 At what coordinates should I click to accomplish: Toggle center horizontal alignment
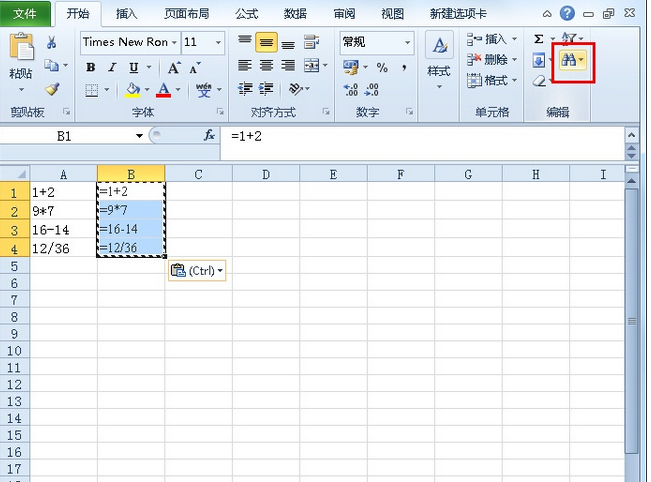266,65
